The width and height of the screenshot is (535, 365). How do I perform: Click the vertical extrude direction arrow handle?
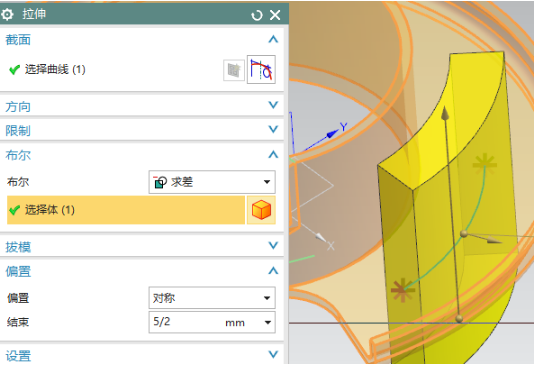tap(445, 114)
